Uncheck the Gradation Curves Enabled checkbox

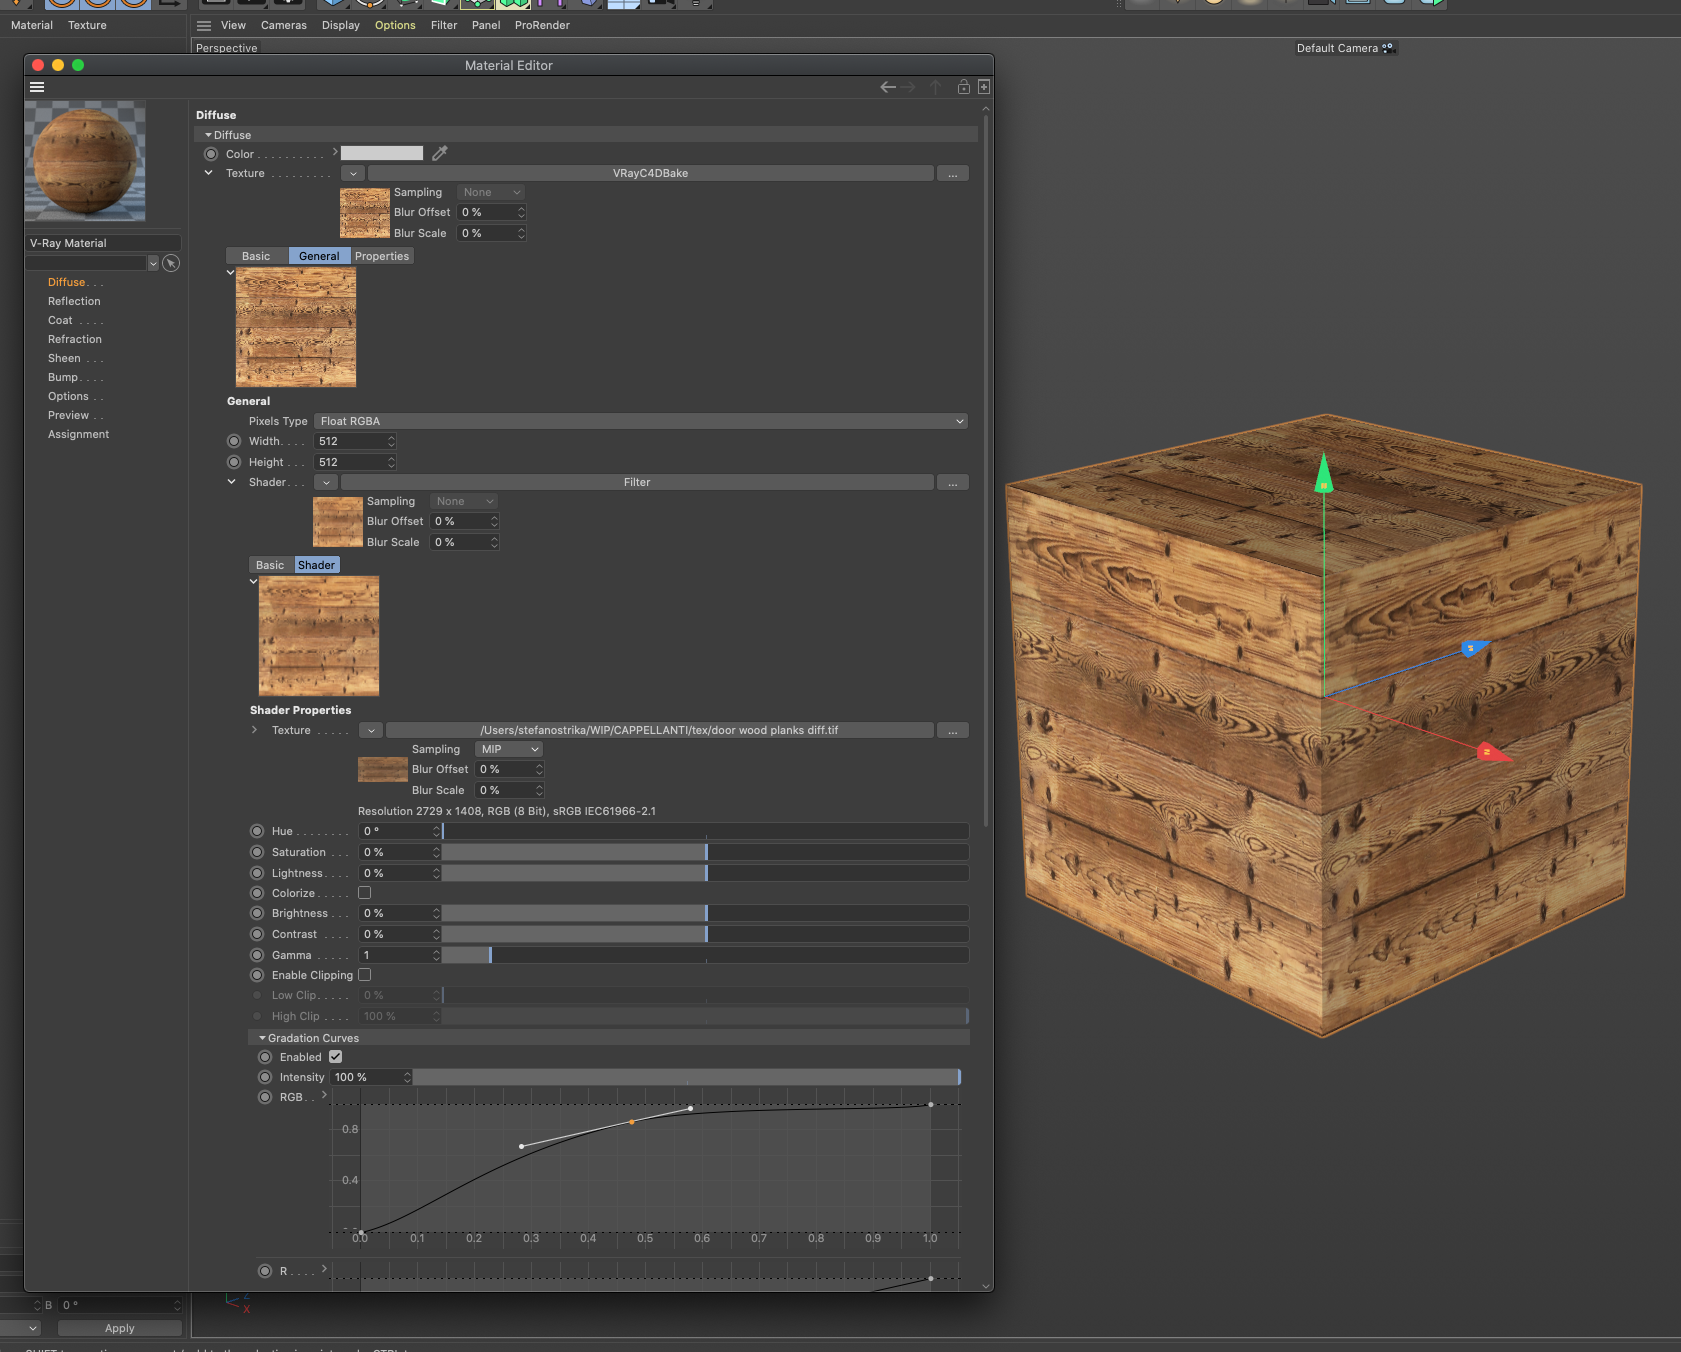click(336, 1057)
